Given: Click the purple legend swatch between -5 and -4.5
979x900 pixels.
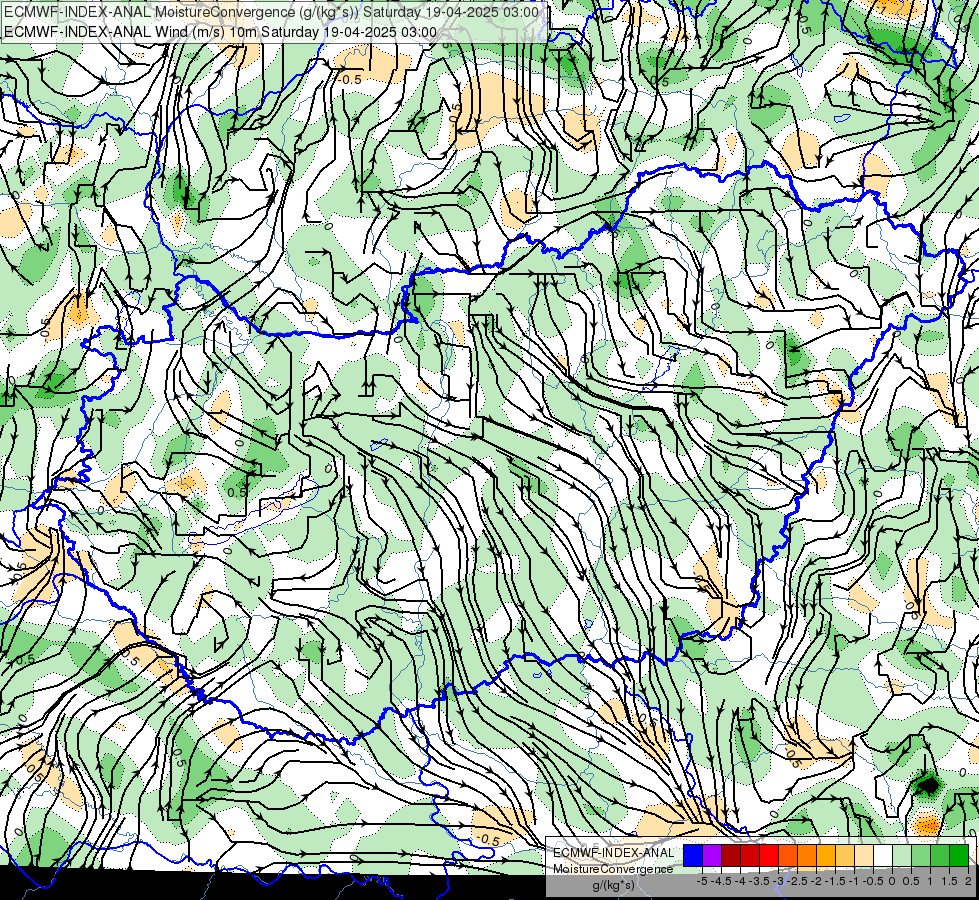Looking at the screenshot, I should [x=712, y=855].
